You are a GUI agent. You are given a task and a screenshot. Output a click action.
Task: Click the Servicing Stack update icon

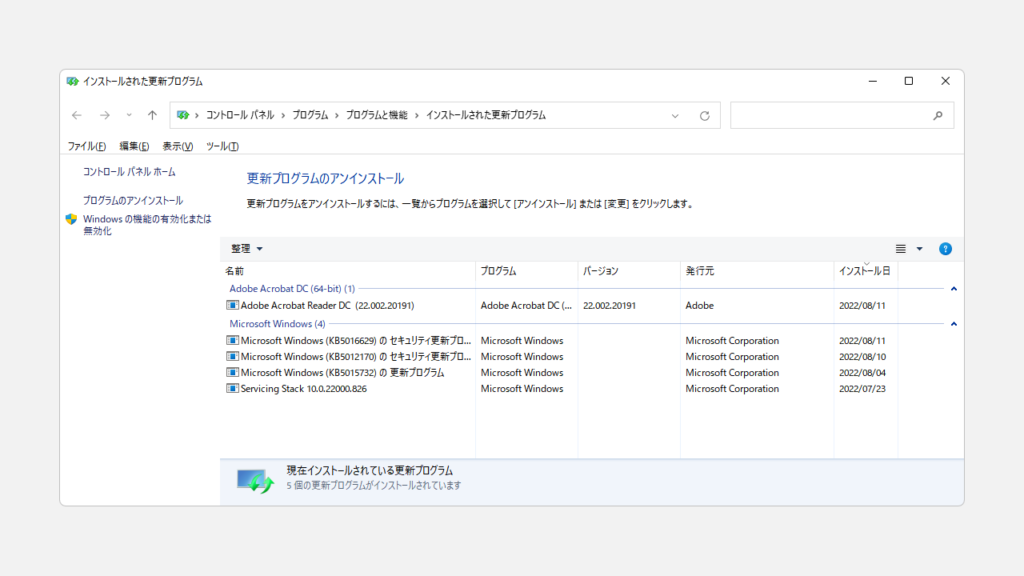(233, 389)
